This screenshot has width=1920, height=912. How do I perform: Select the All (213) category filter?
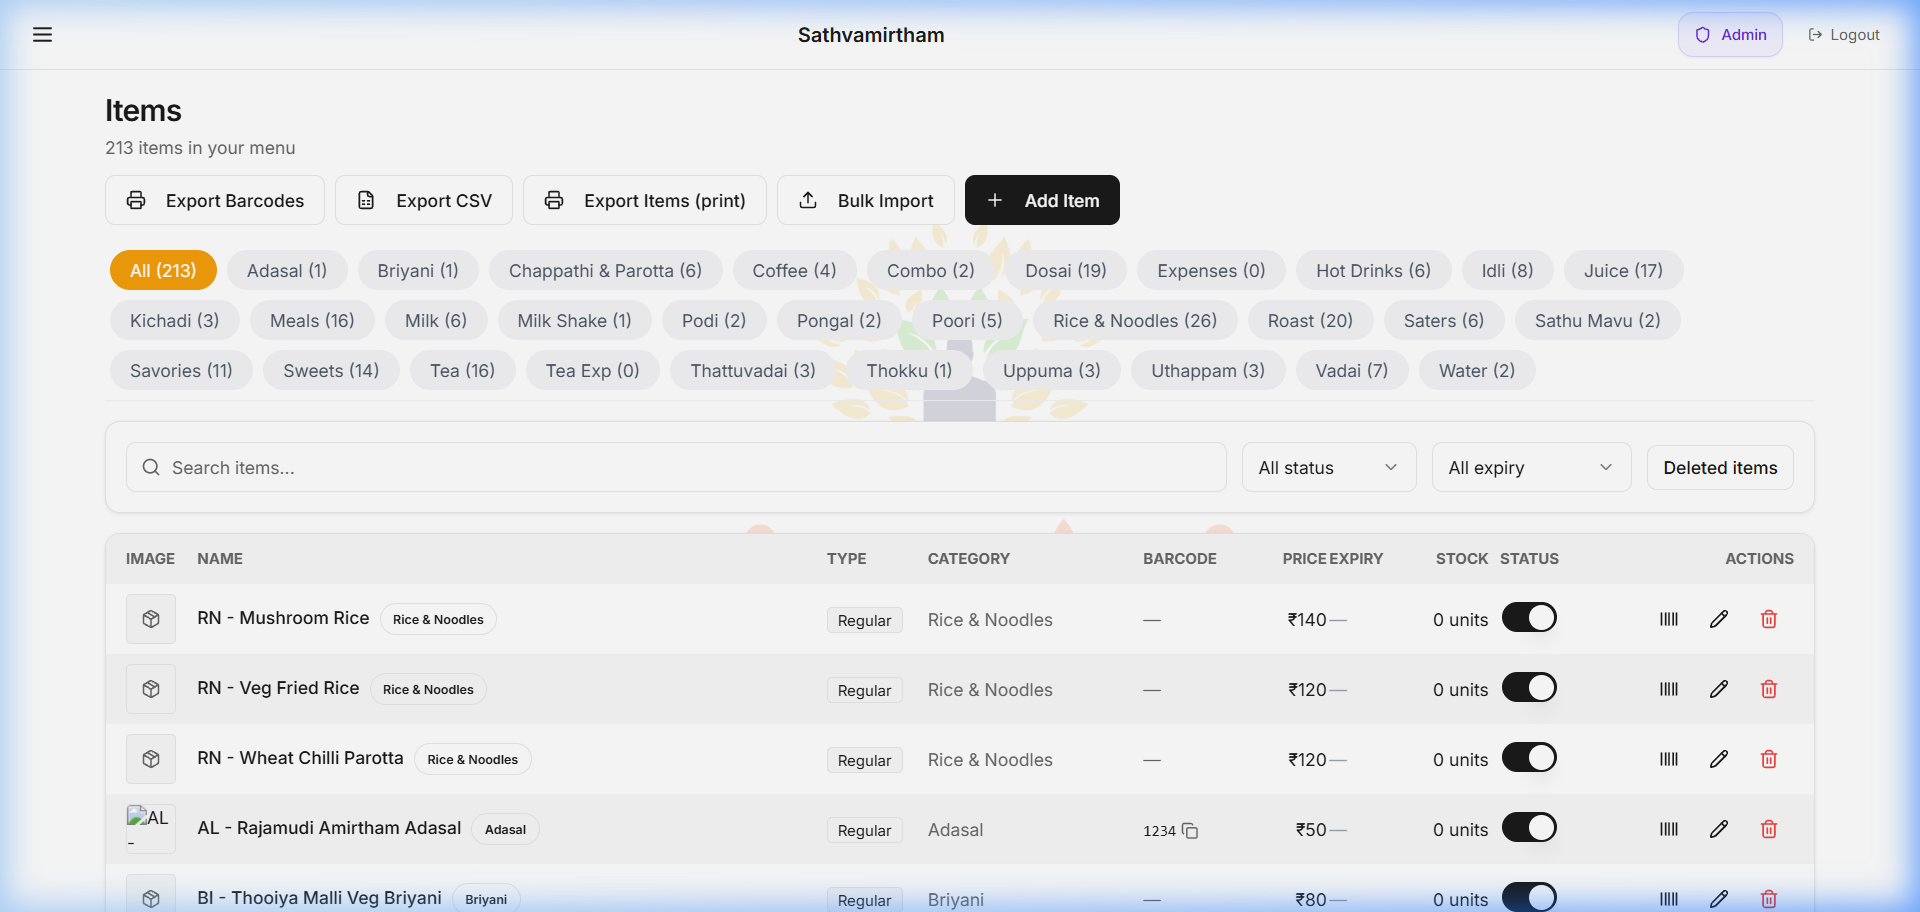pos(163,270)
